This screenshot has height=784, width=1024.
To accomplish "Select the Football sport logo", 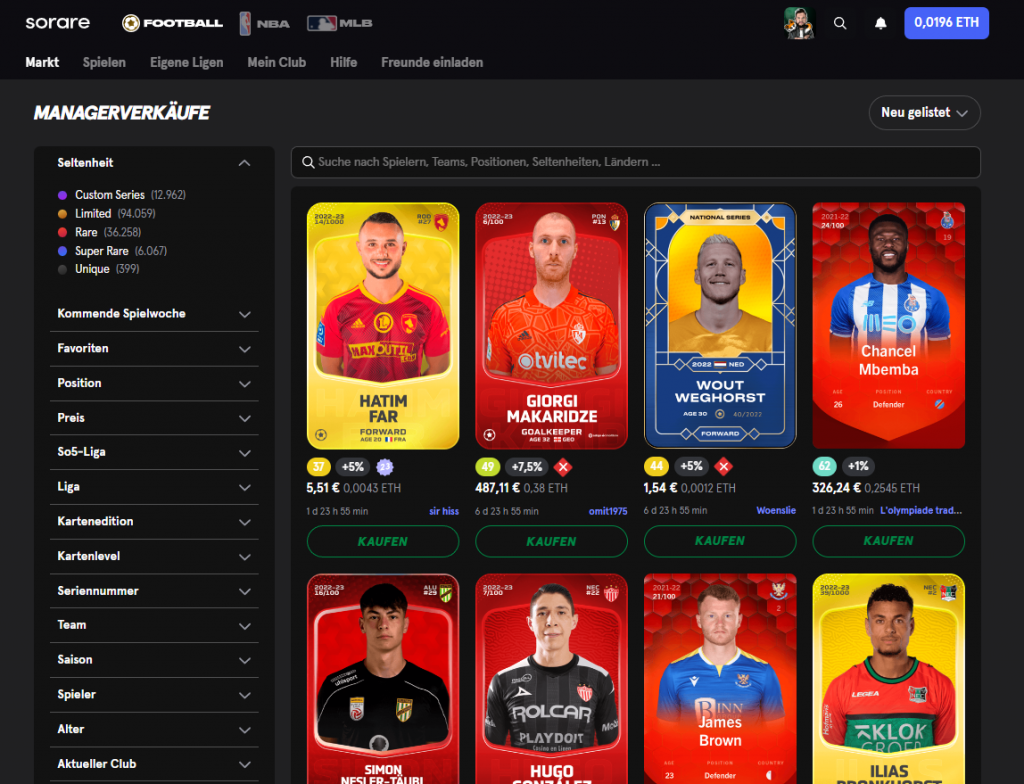I will 172,24.
